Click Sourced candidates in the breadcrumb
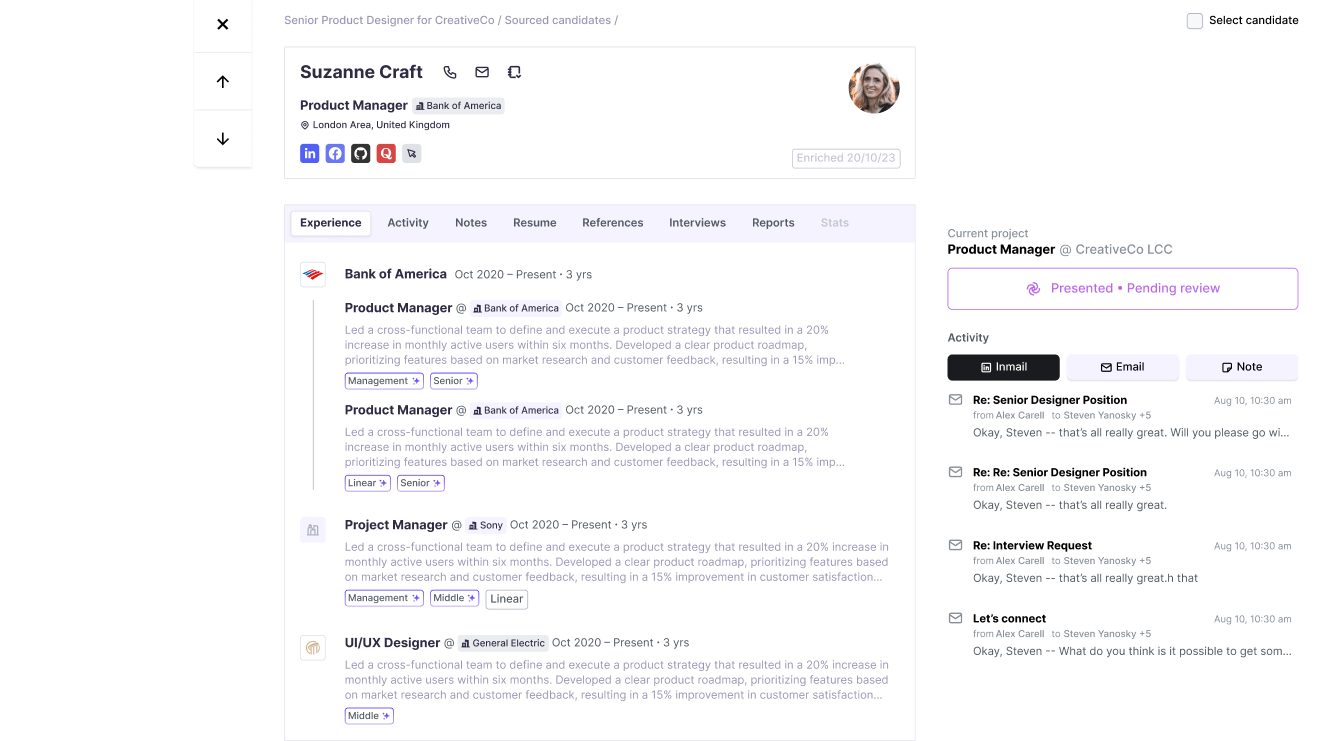This screenshot has width=1331, height=741. [x=557, y=20]
